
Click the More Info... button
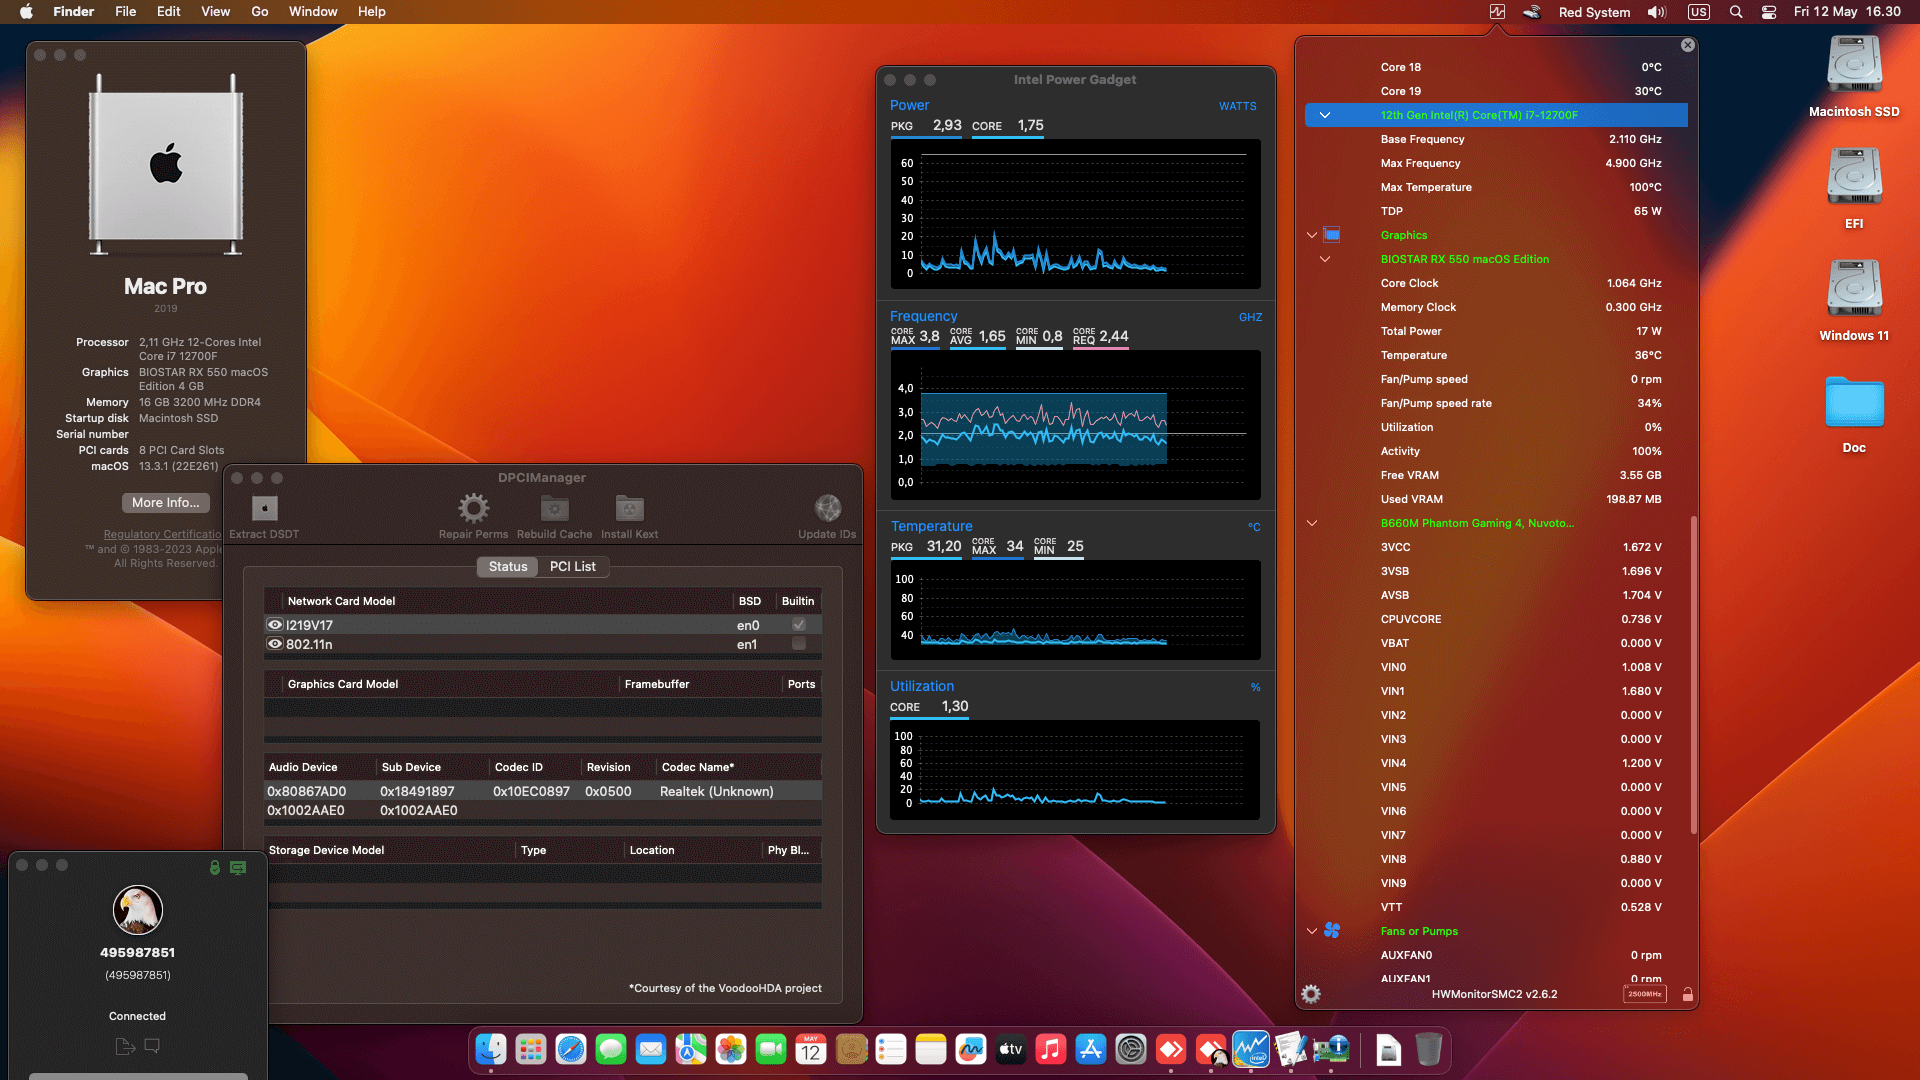(x=166, y=503)
